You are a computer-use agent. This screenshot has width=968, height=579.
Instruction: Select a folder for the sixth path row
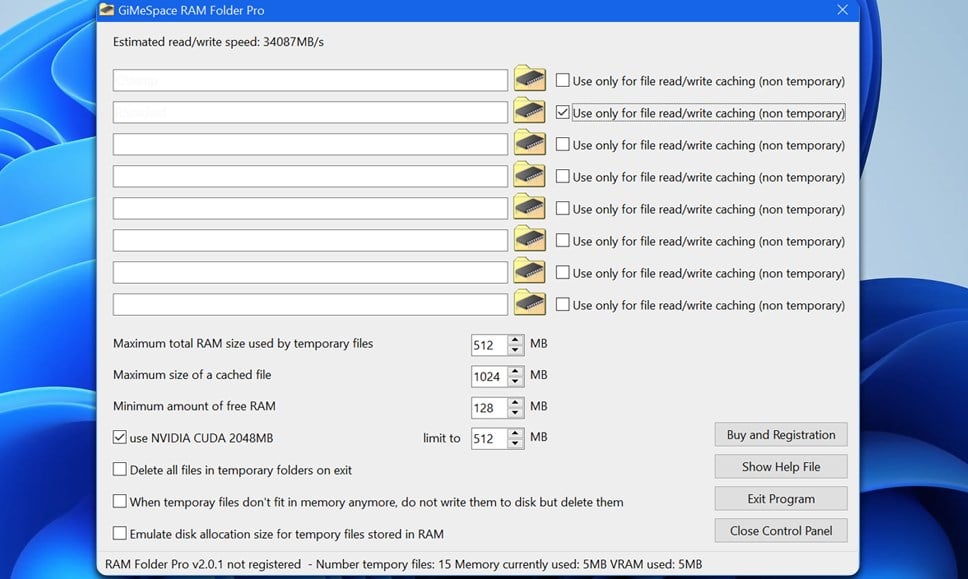tap(530, 240)
